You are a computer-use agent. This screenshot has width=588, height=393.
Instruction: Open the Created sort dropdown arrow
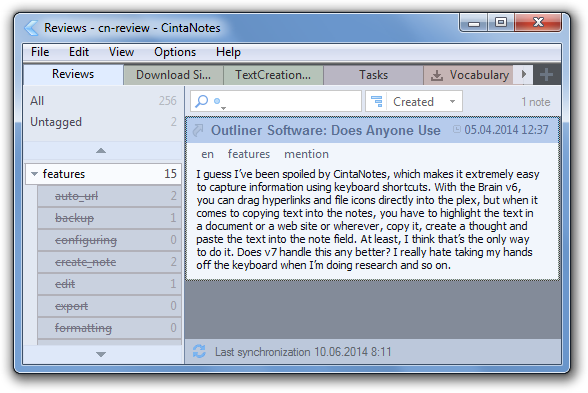coord(452,101)
